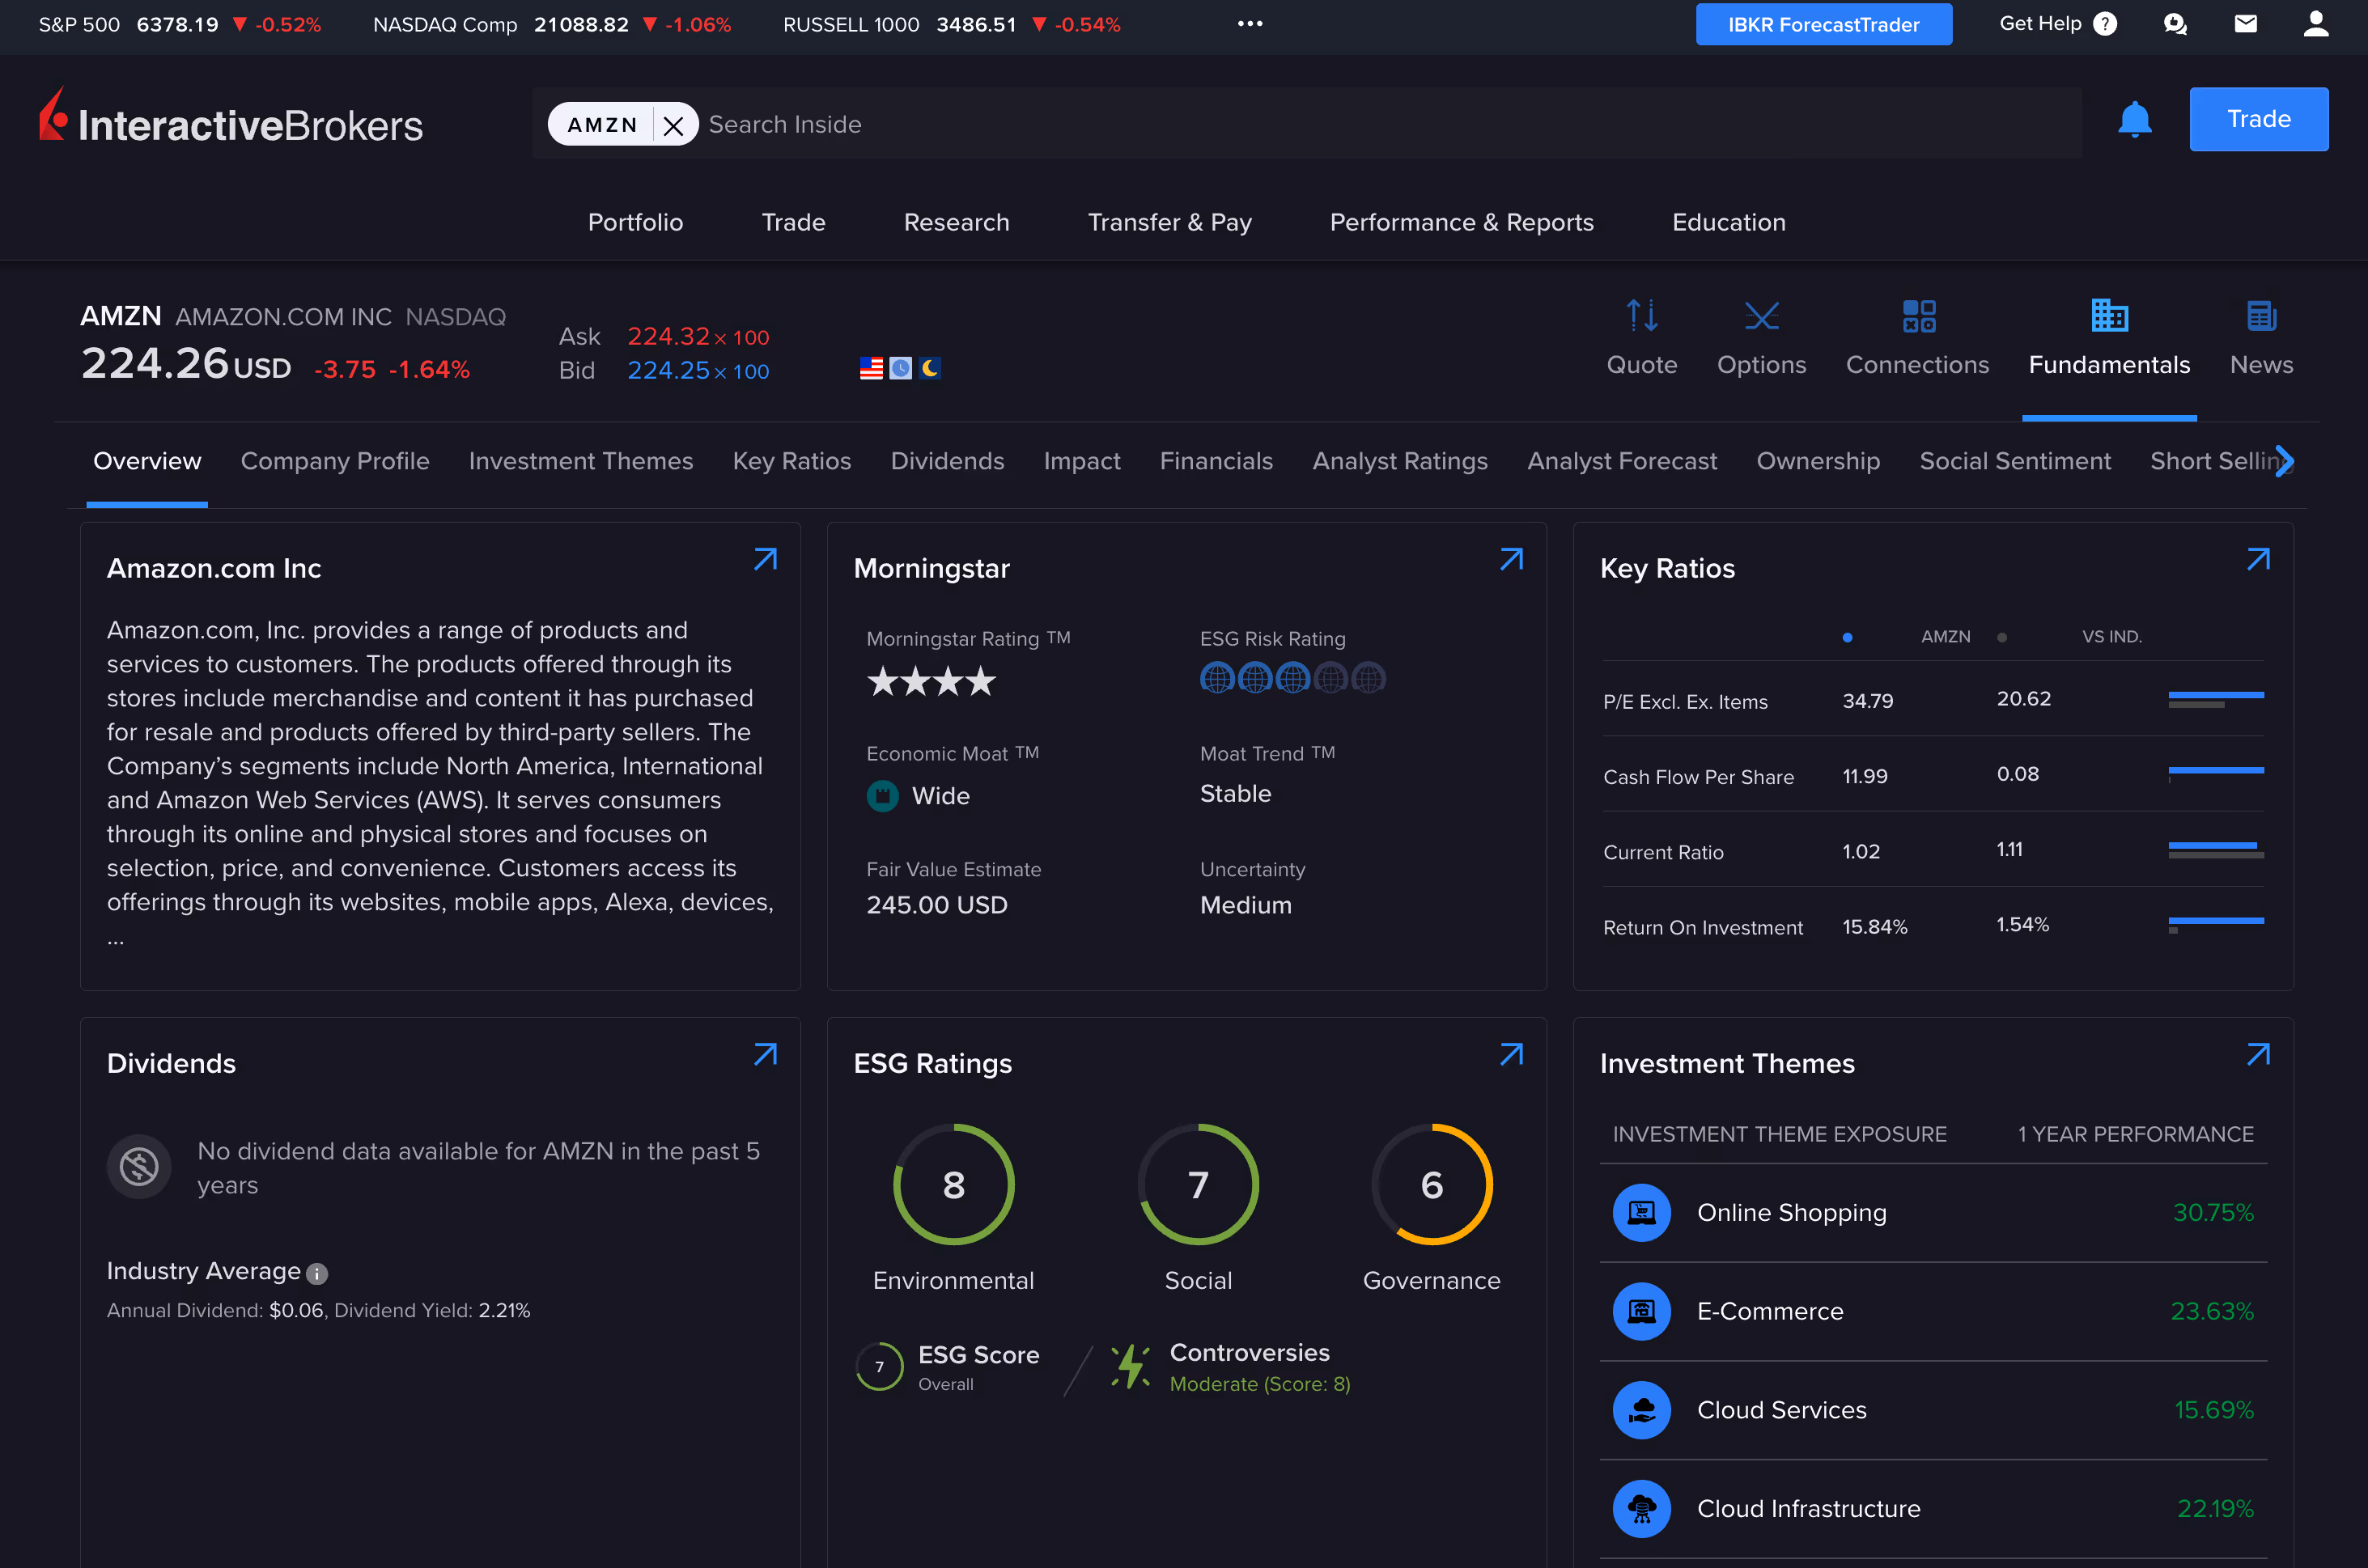Switch to the Impact tab

[1081, 461]
